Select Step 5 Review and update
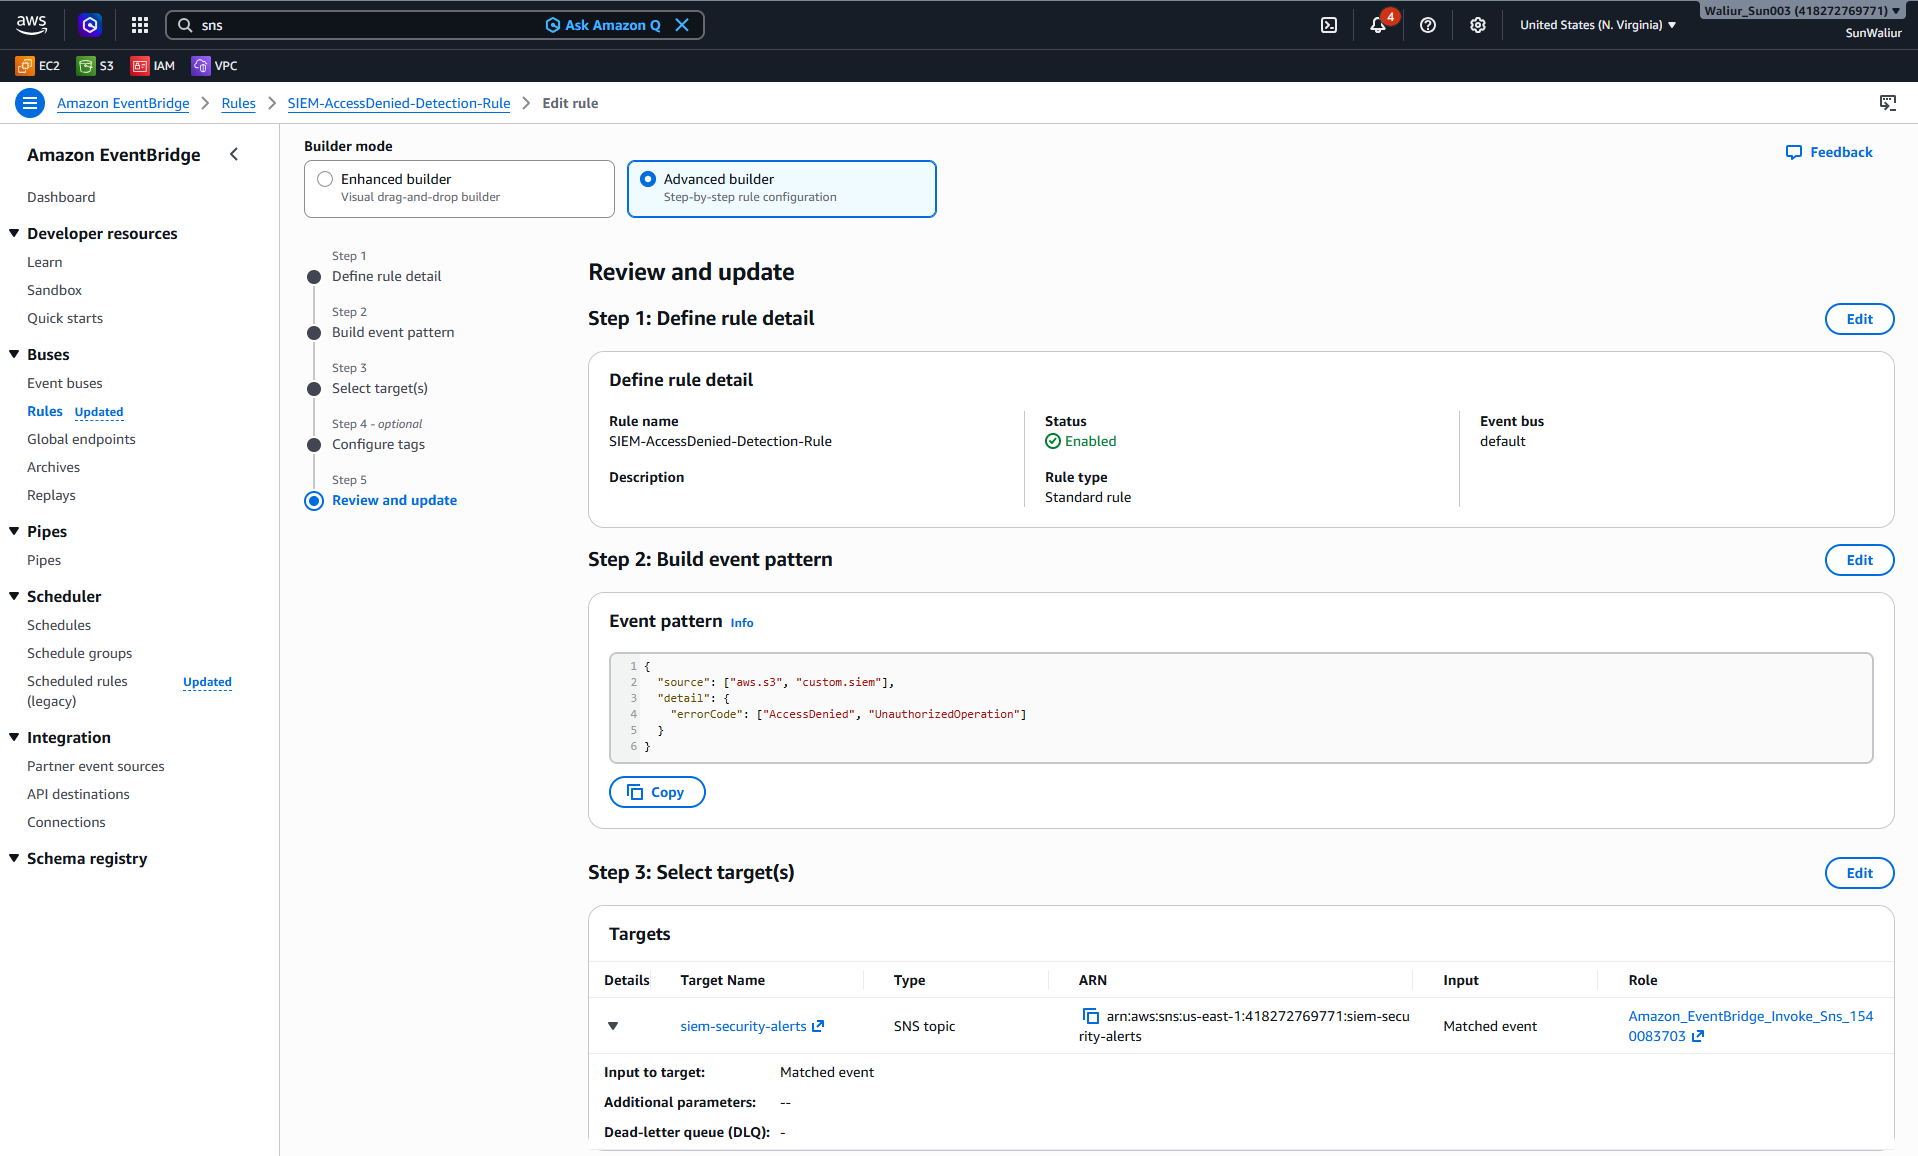Image resolution: width=1918 pixels, height=1156 pixels. coord(394,500)
